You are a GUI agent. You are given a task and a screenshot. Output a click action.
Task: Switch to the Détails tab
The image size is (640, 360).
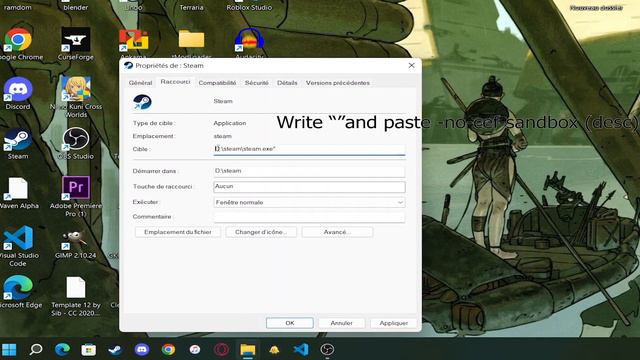point(287,83)
